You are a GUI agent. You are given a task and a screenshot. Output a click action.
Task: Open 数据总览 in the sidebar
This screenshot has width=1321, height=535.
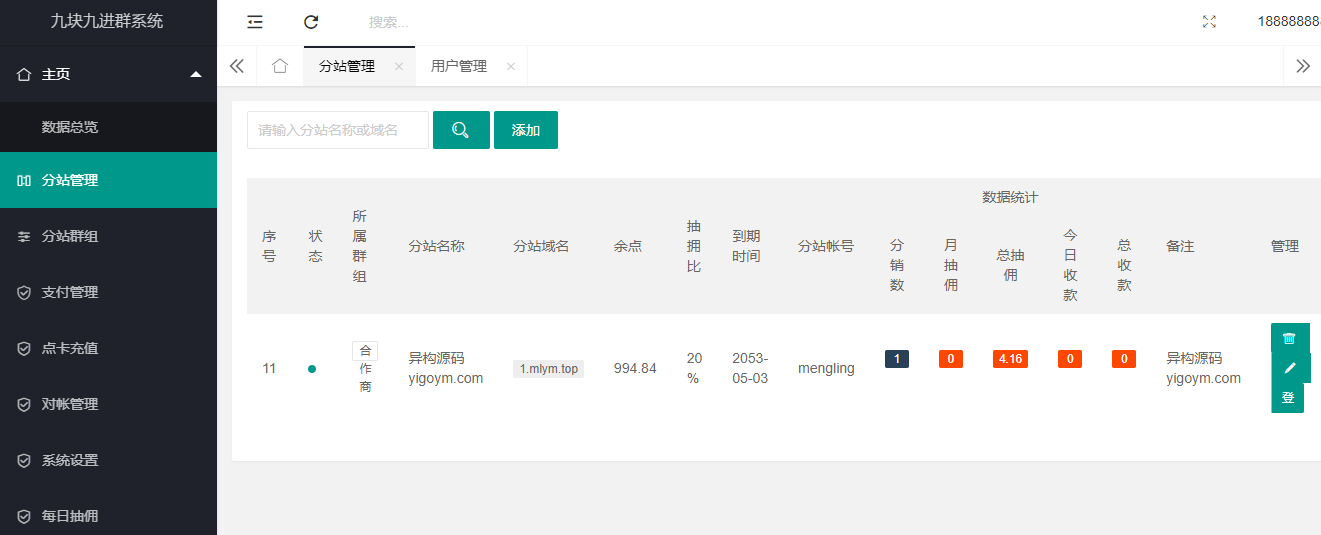(x=70, y=127)
